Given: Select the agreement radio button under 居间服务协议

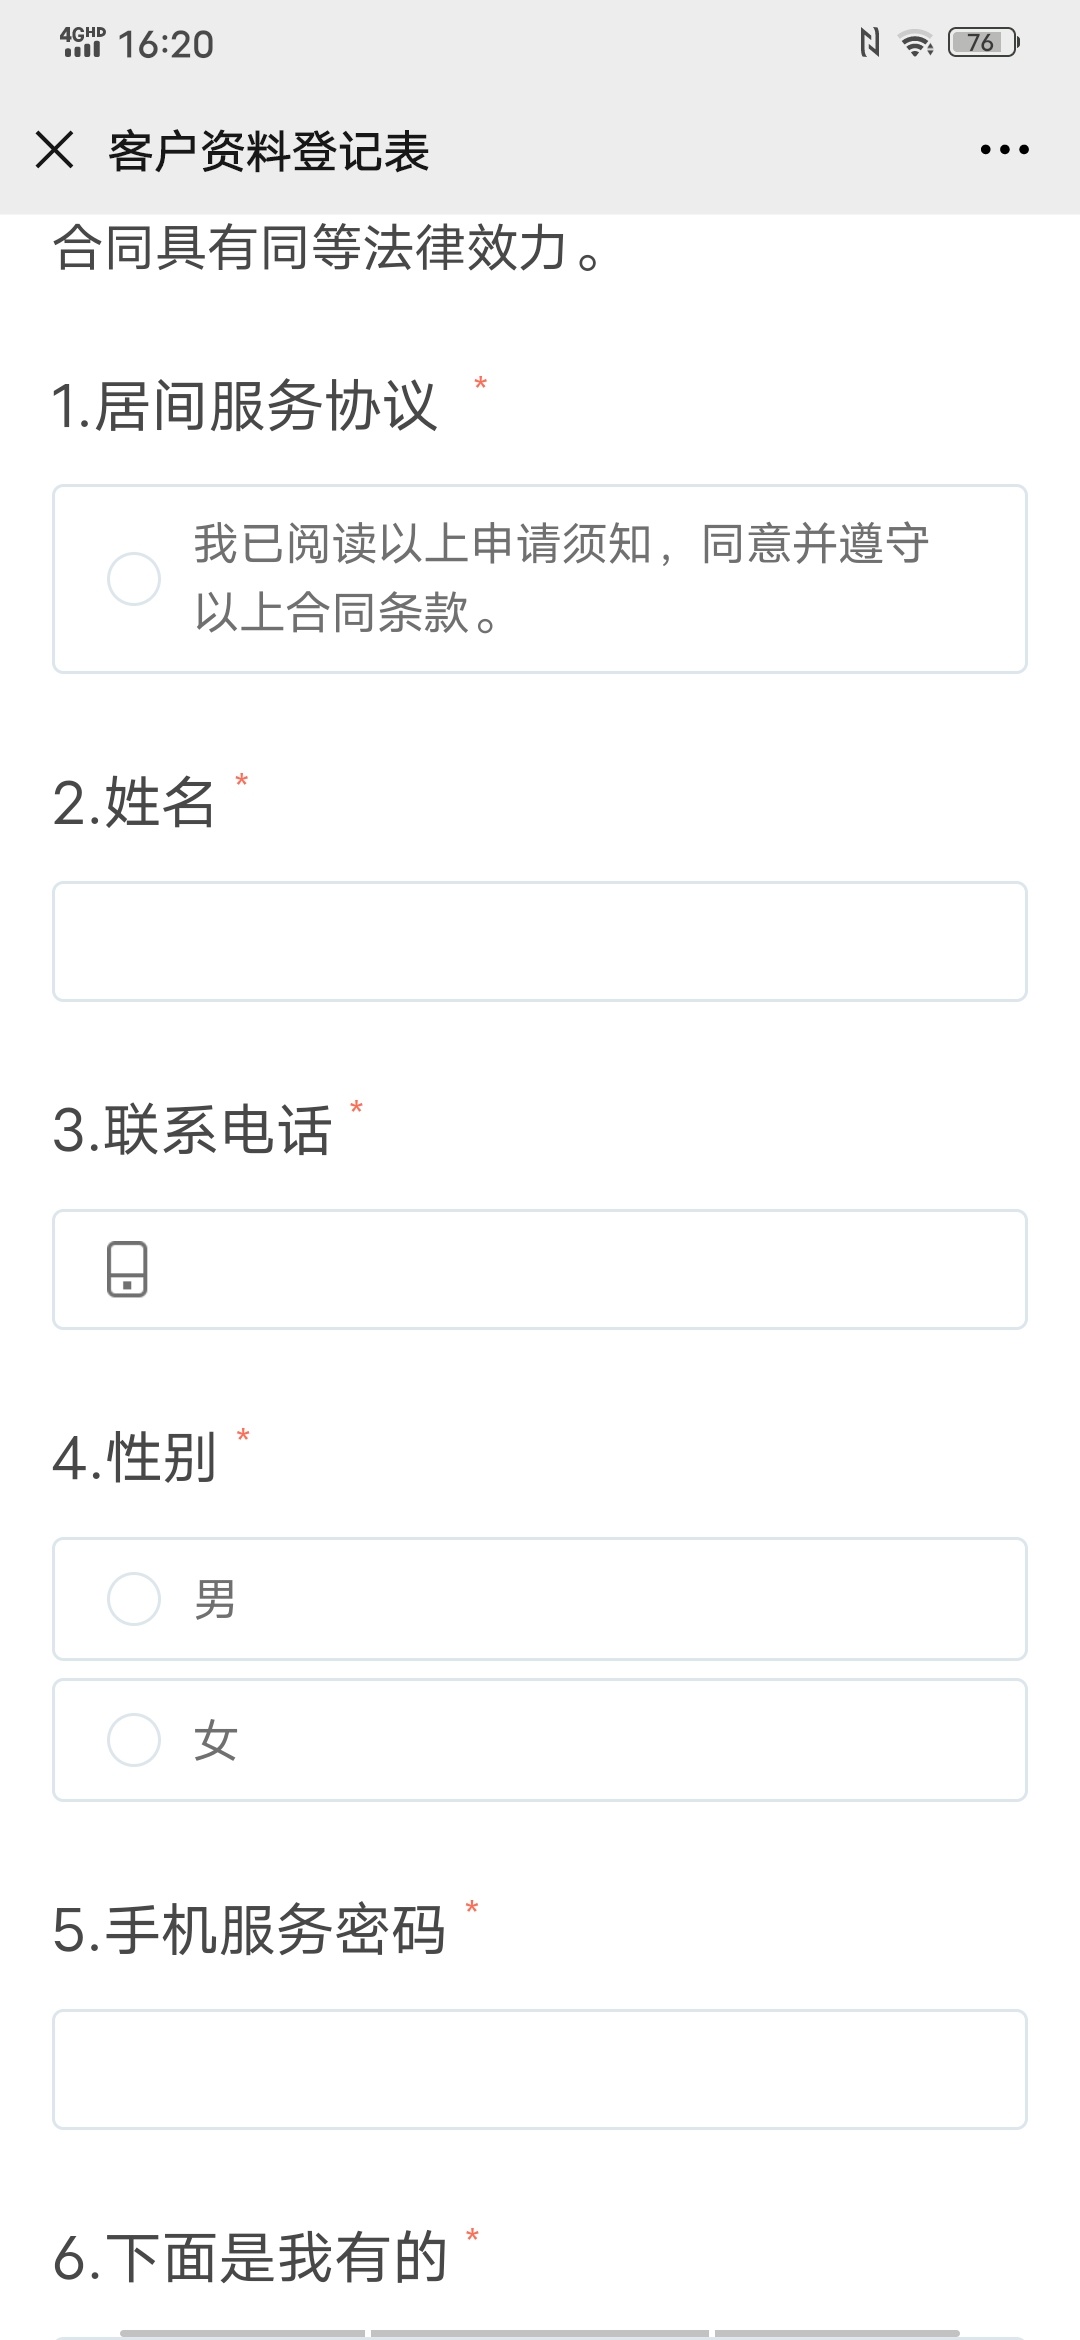Looking at the screenshot, I should pos(134,579).
